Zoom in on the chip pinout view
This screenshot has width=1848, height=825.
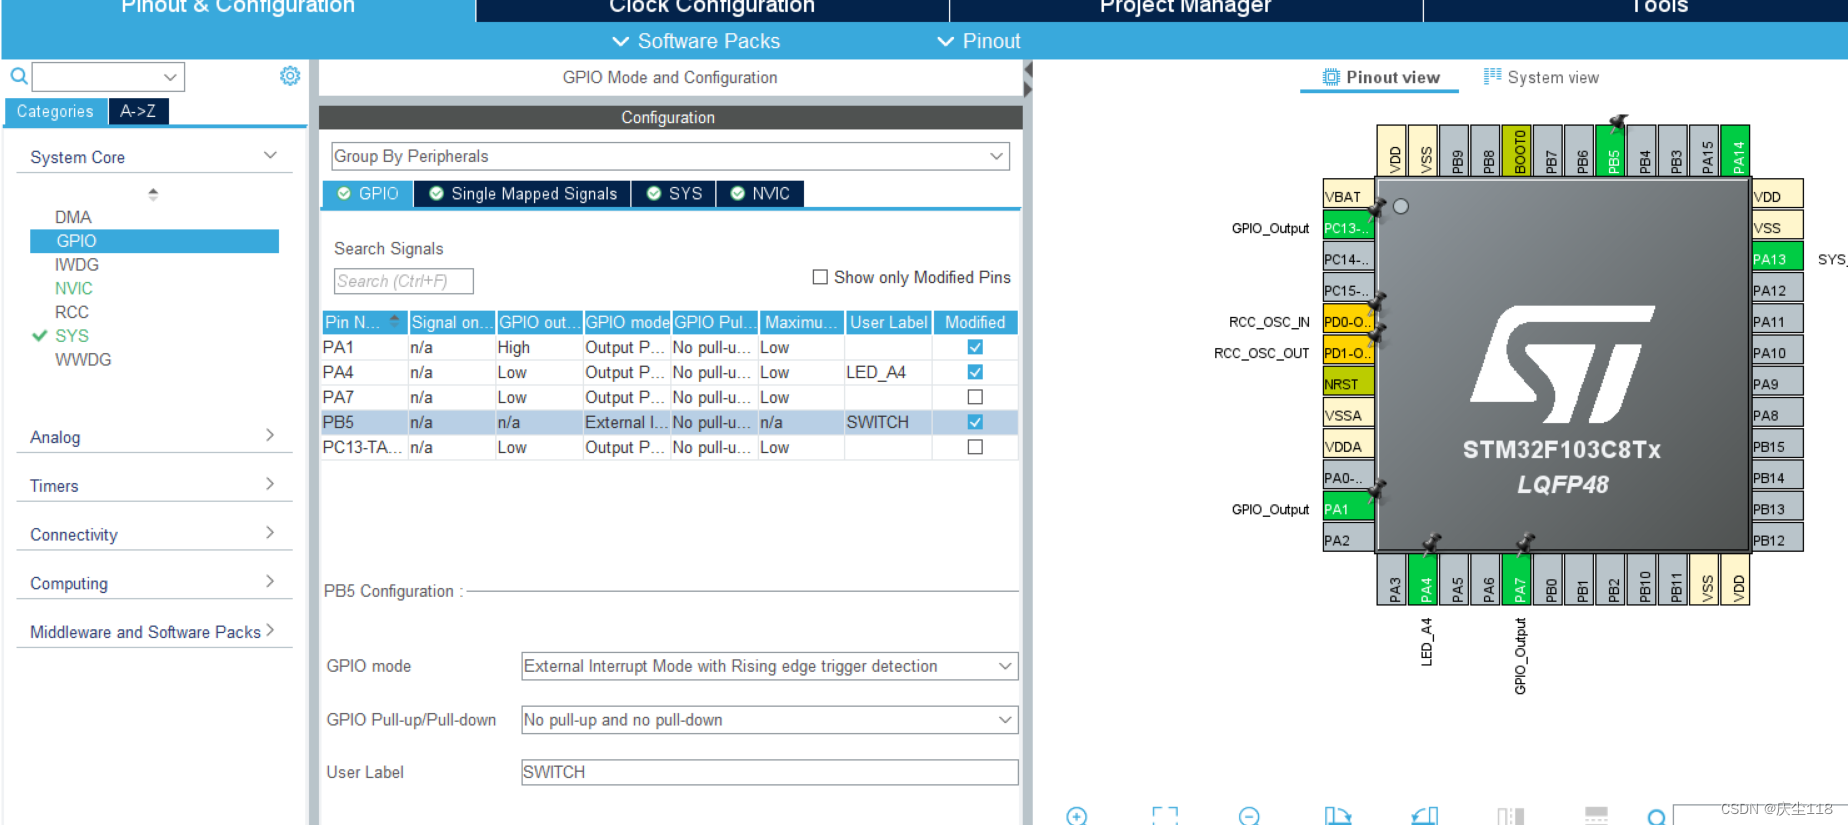coord(1077,816)
